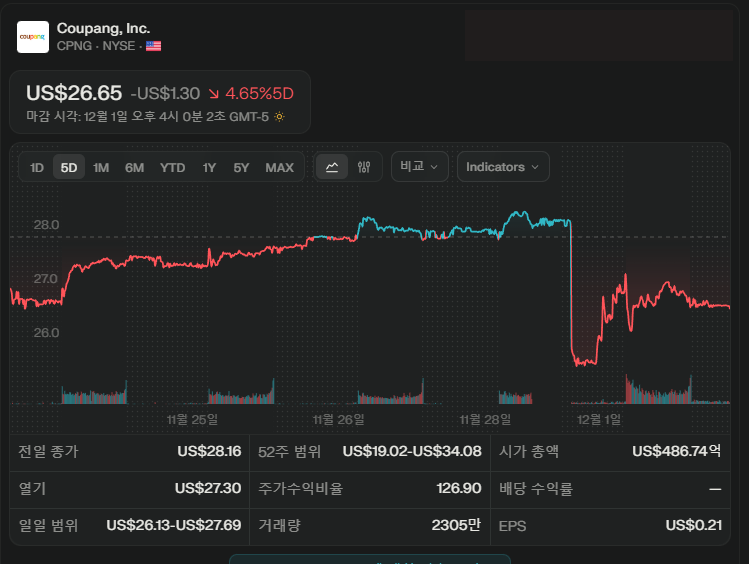Click the 52주 범위 US$19.02-US$34.08 value

[412, 451]
